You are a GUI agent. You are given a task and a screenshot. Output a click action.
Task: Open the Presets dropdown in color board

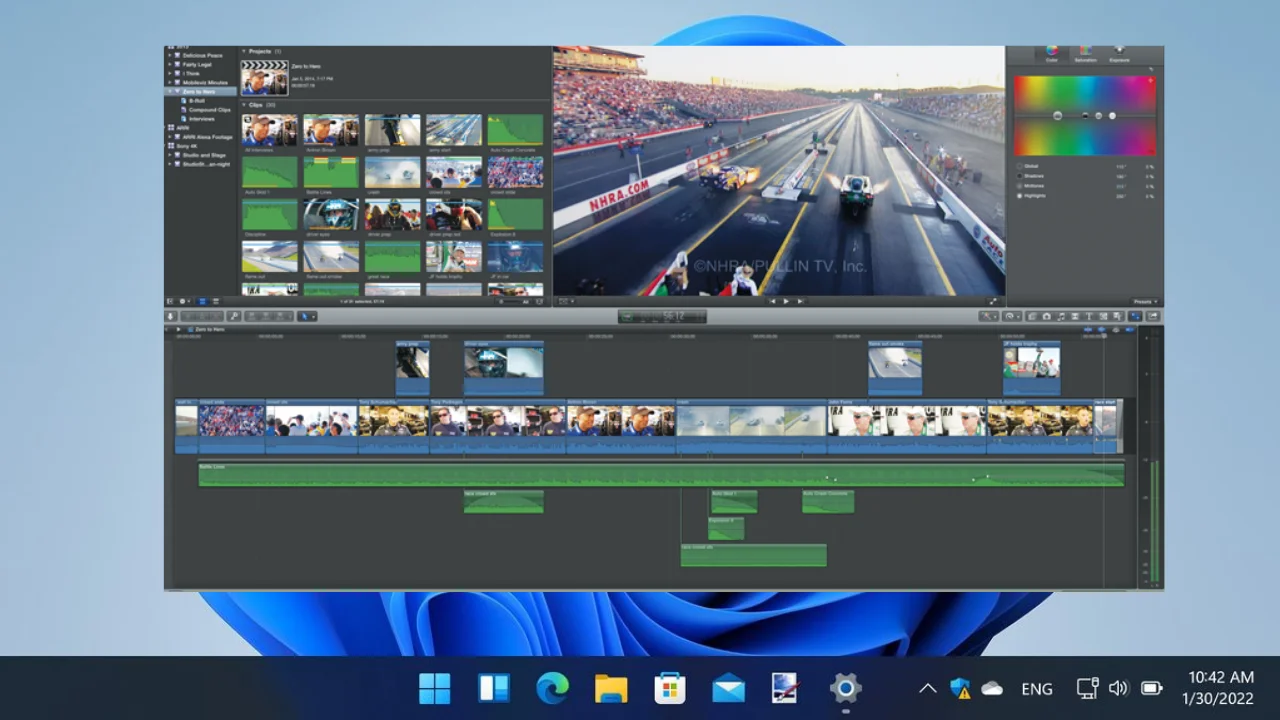click(1145, 301)
